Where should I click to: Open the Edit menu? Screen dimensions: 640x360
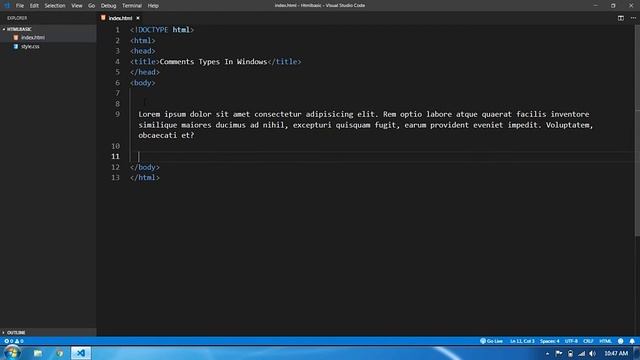click(34, 6)
